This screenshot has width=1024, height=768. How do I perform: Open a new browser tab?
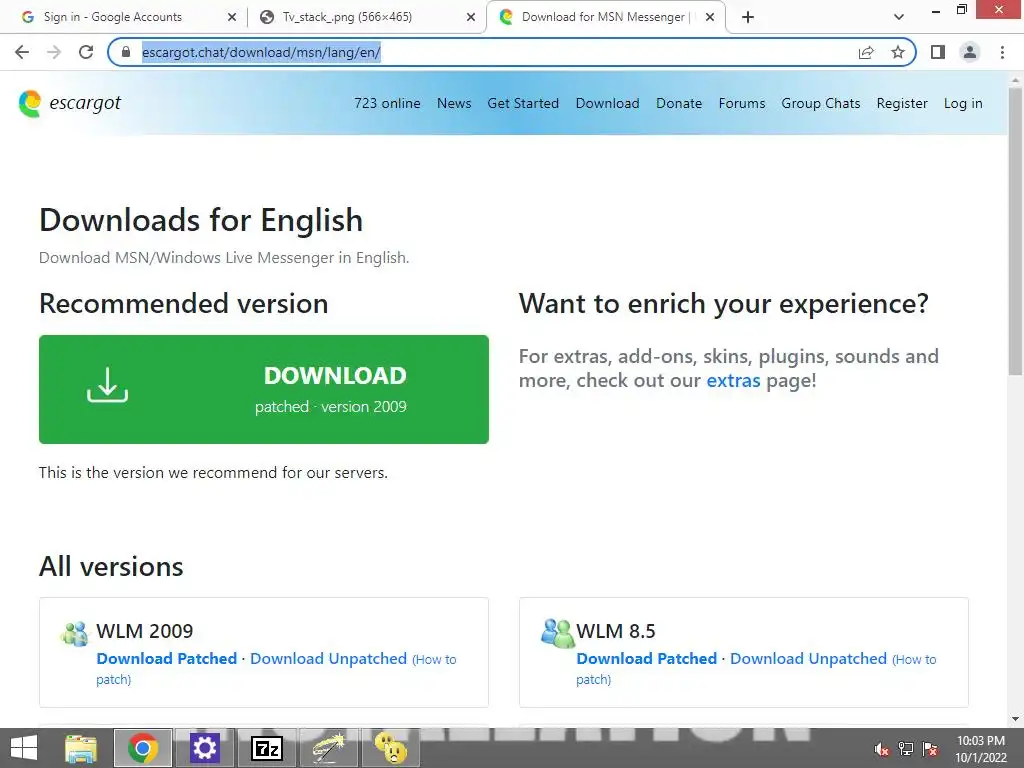click(x=748, y=17)
